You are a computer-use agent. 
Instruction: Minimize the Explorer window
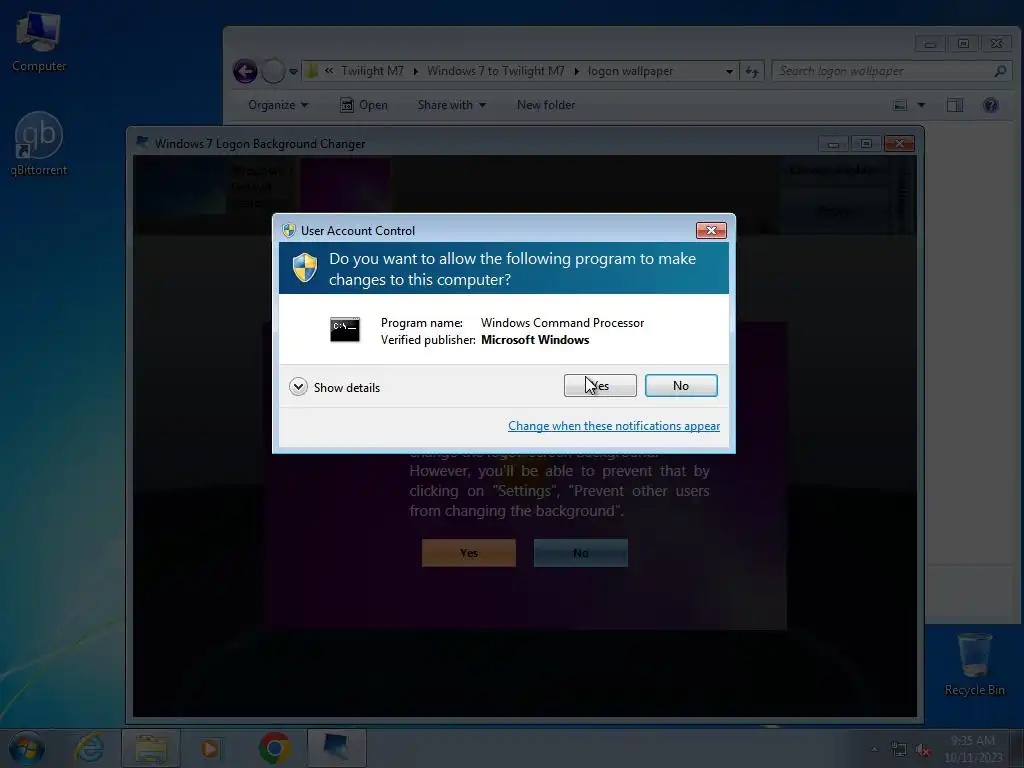930,44
